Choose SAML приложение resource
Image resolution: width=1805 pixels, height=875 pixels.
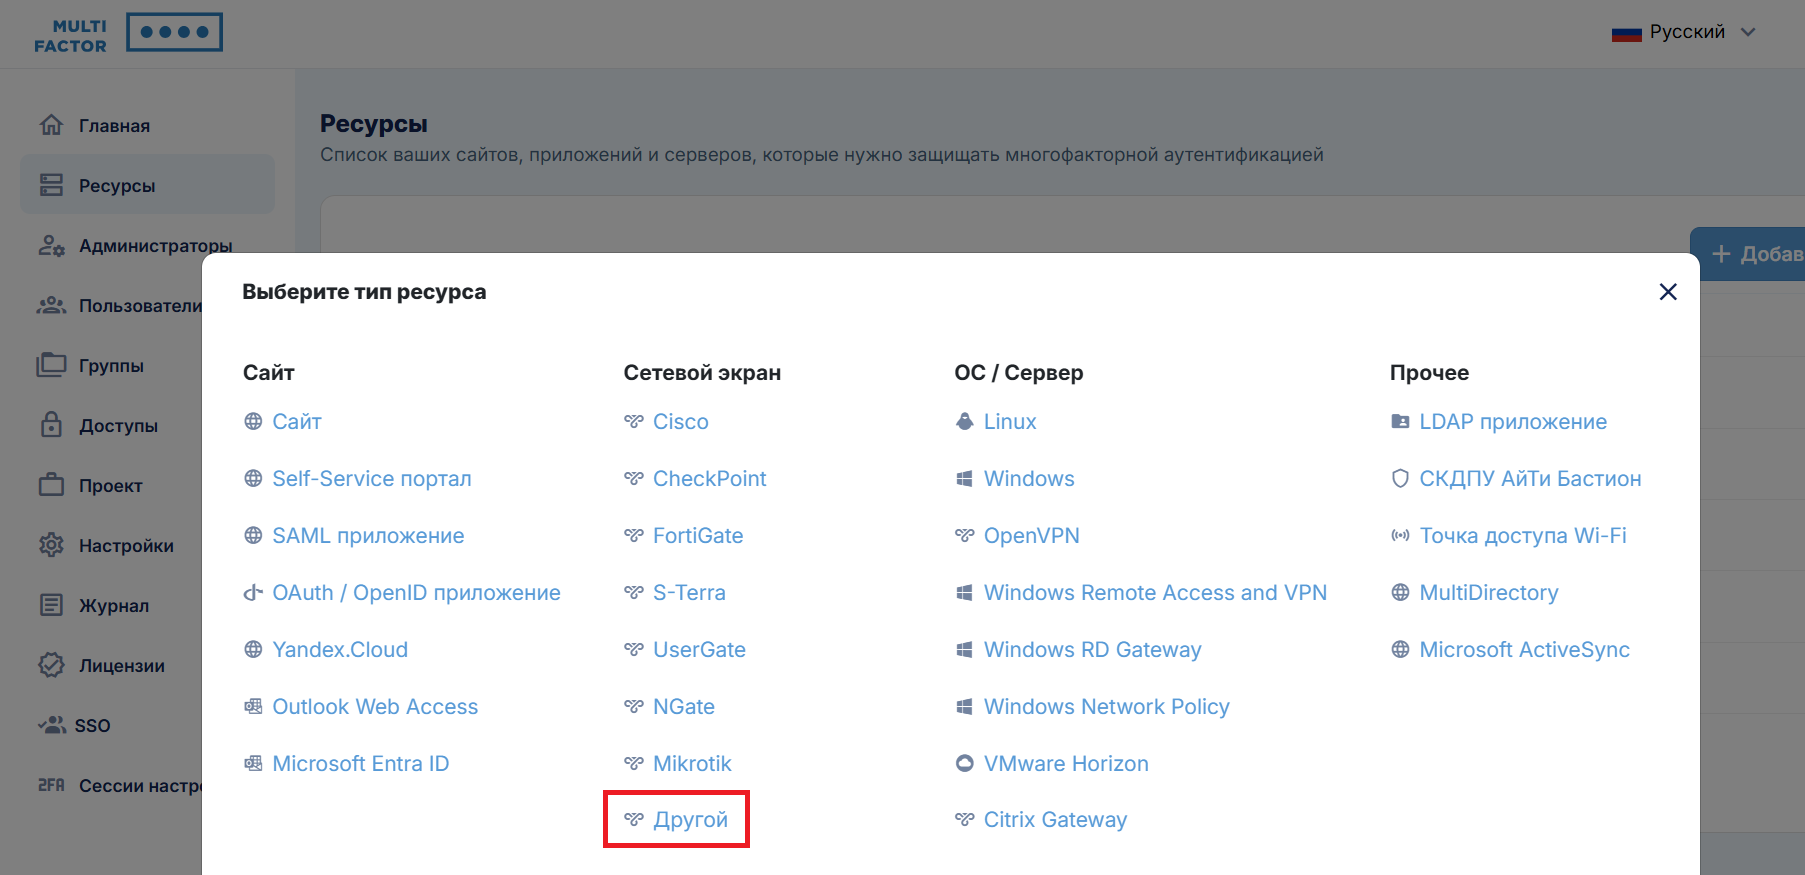(368, 536)
